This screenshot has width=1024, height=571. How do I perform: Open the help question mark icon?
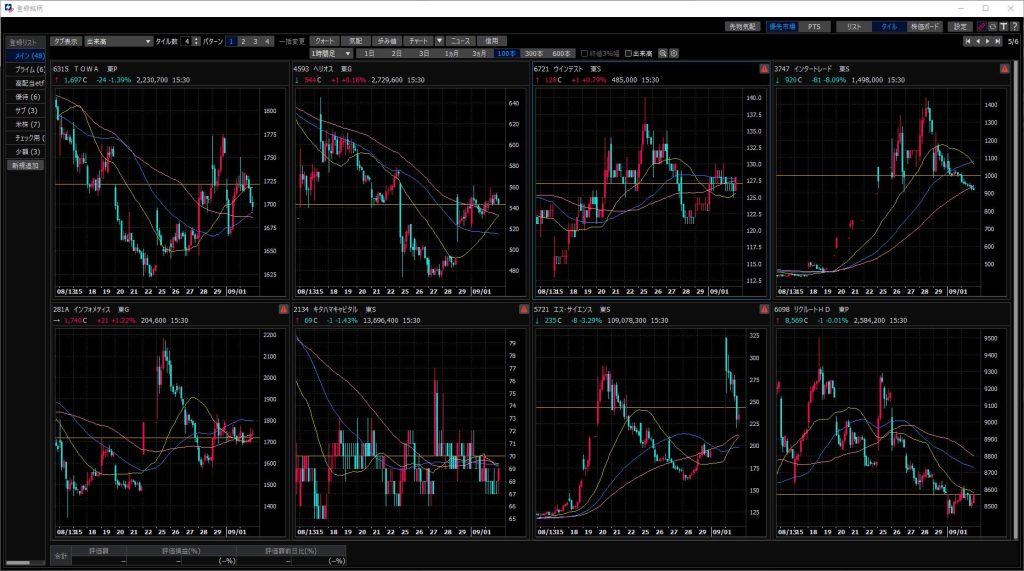[1014, 26]
